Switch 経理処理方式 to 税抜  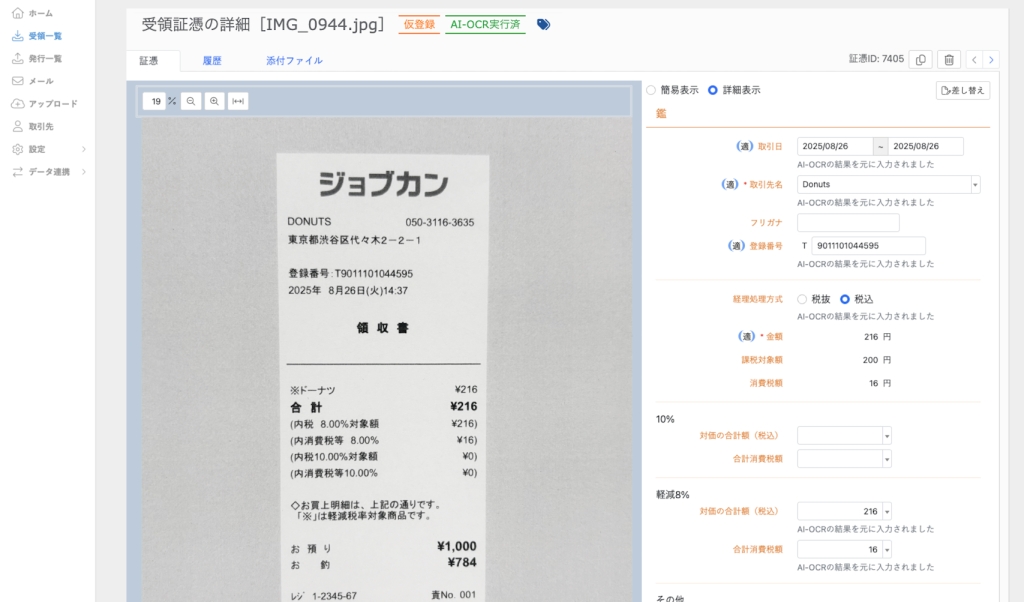[x=801, y=298]
